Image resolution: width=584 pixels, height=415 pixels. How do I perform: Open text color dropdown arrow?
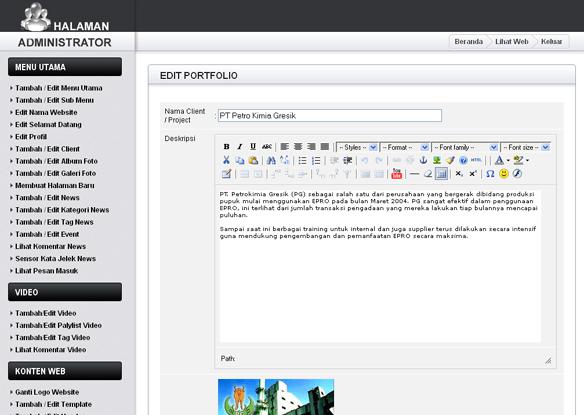(x=508, y=161)
